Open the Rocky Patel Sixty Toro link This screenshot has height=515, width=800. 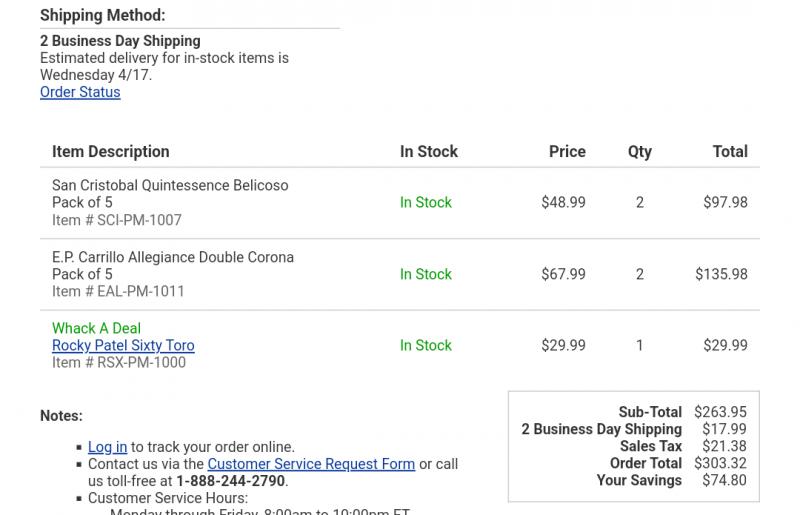click(123, 346)
